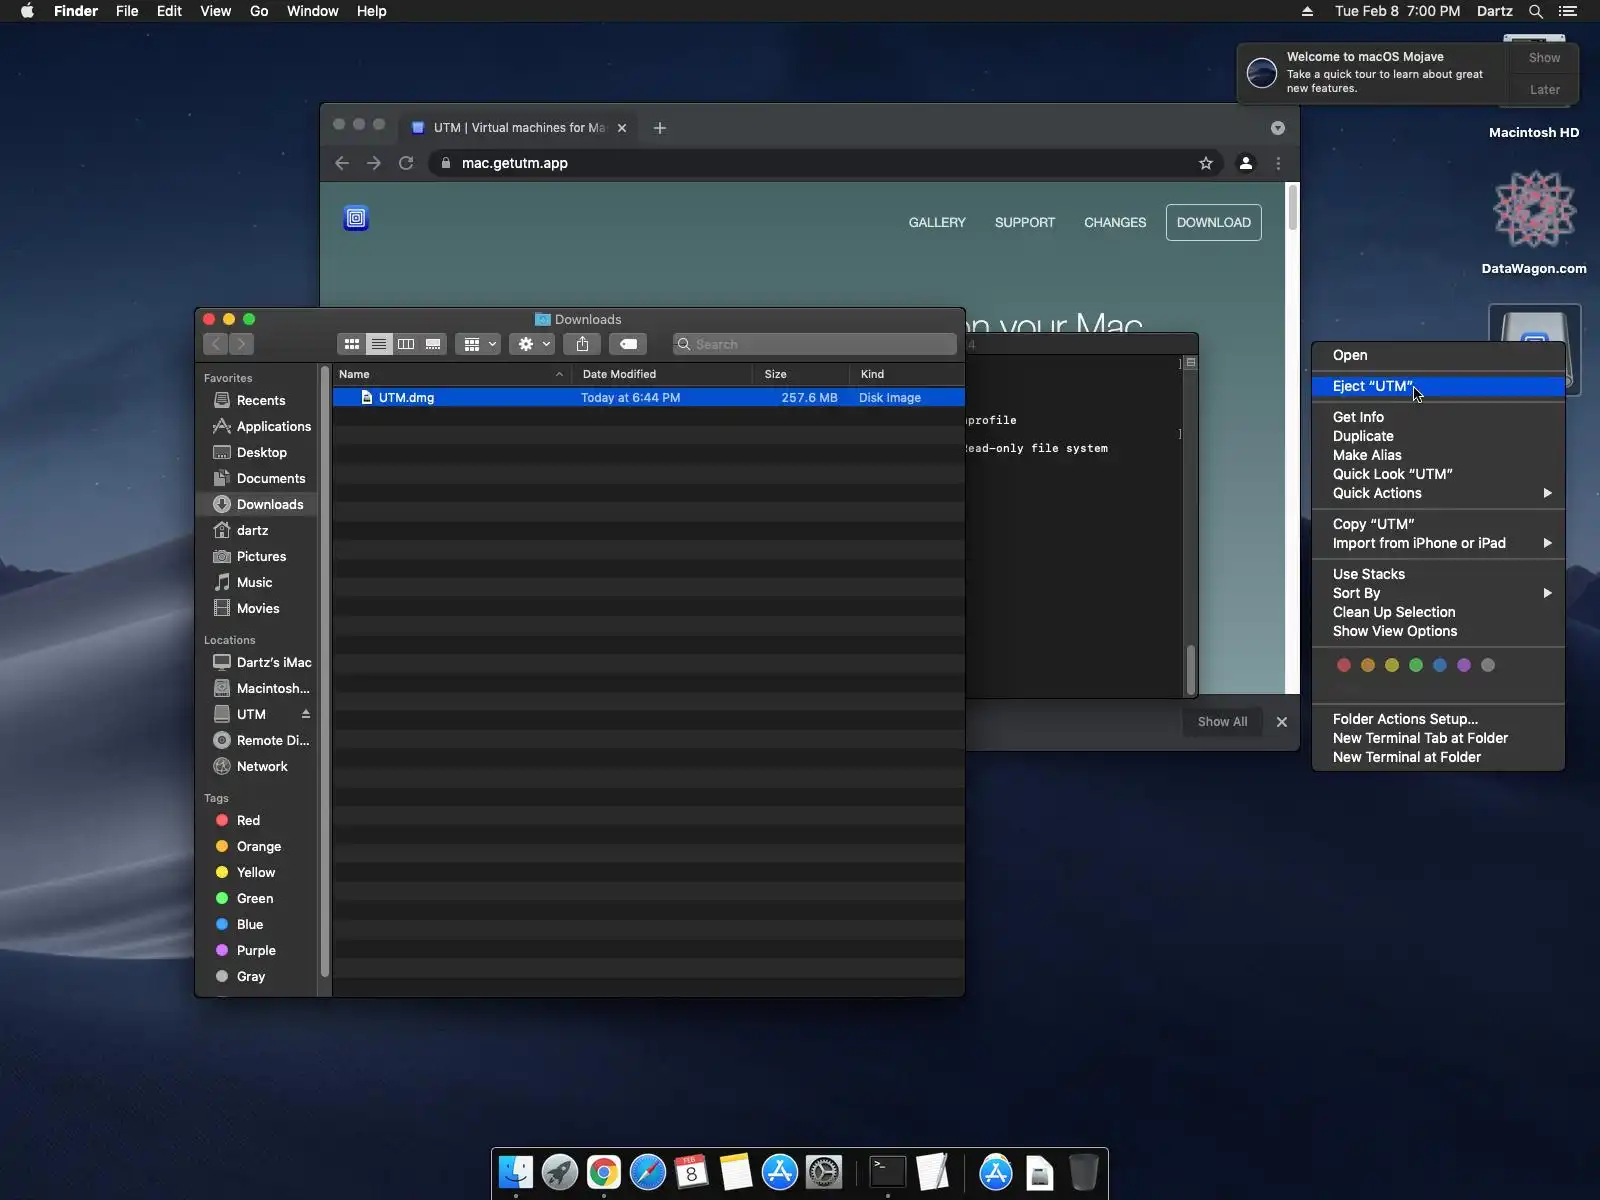1600x1200 pixels.
Task: Close the UTM Chrome tab
Action: click(x=622, y=128)
